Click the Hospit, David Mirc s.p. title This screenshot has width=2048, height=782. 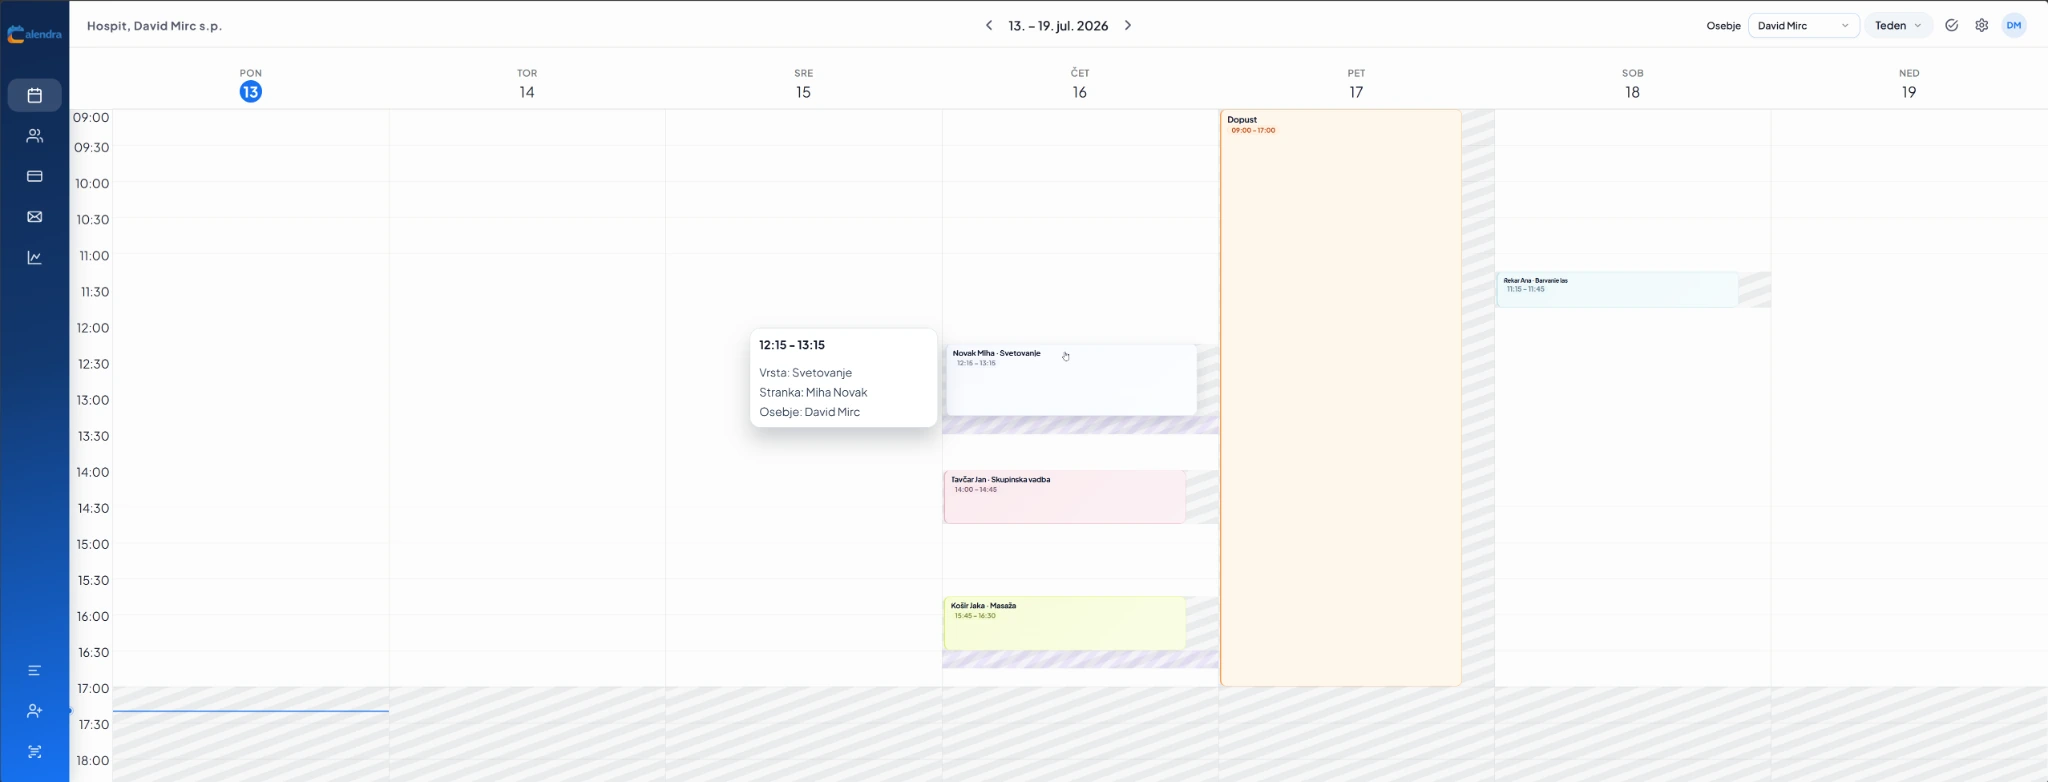155,26
